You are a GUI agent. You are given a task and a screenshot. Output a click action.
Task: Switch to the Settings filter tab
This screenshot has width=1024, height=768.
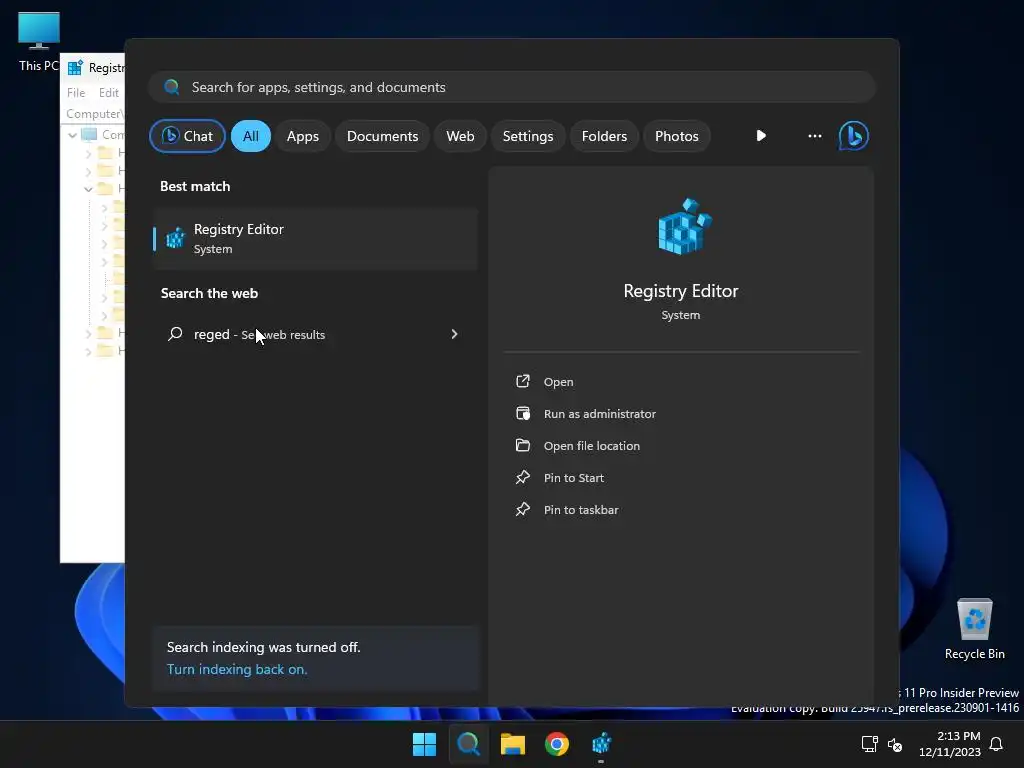tap(528, 136)
